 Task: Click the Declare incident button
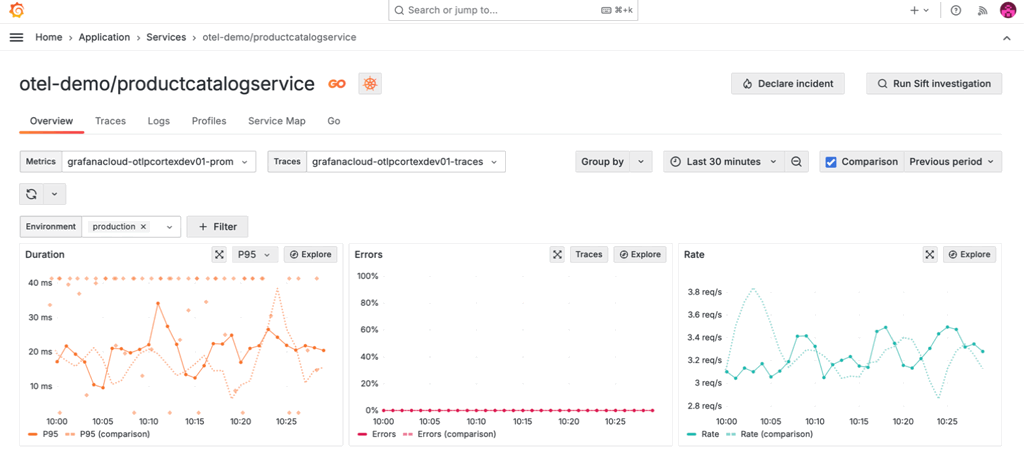[788, 84]
